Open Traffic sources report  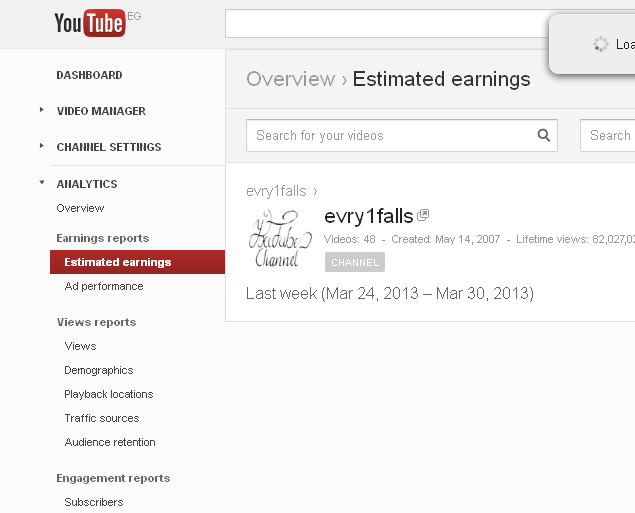click(x=102, y=418)
